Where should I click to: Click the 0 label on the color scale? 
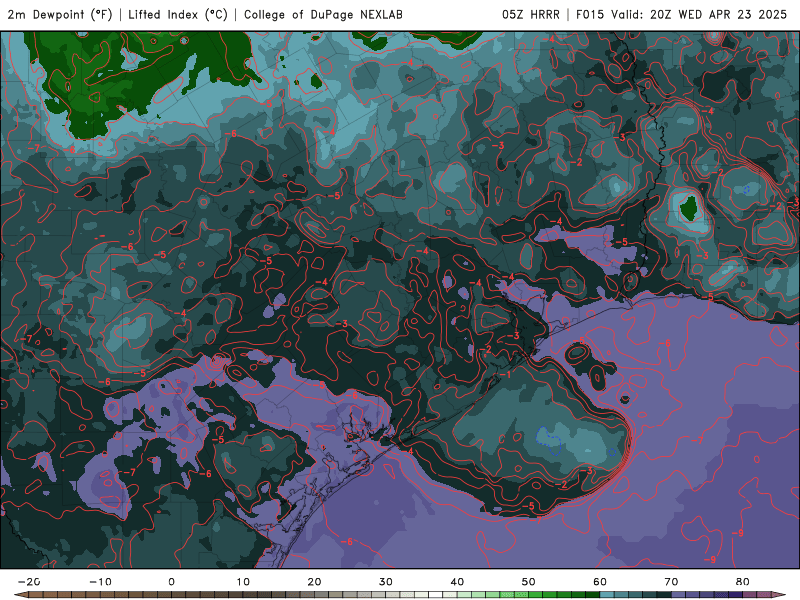pos(171,582)
